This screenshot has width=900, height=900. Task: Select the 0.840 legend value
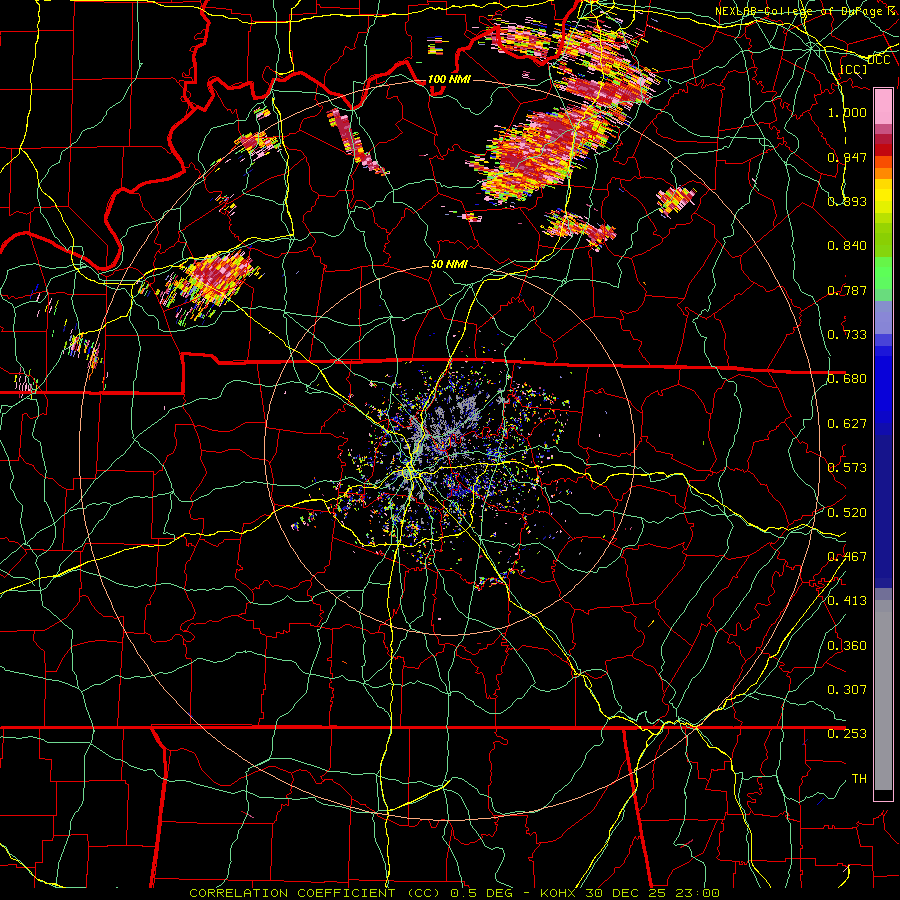click(847, 246)
